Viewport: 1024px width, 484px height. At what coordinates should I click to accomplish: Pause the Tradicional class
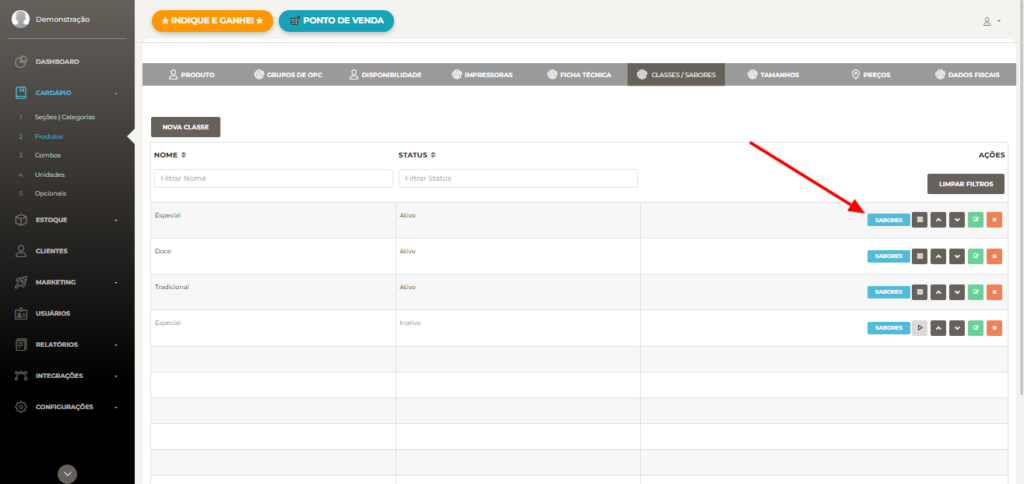pos(920,292)
